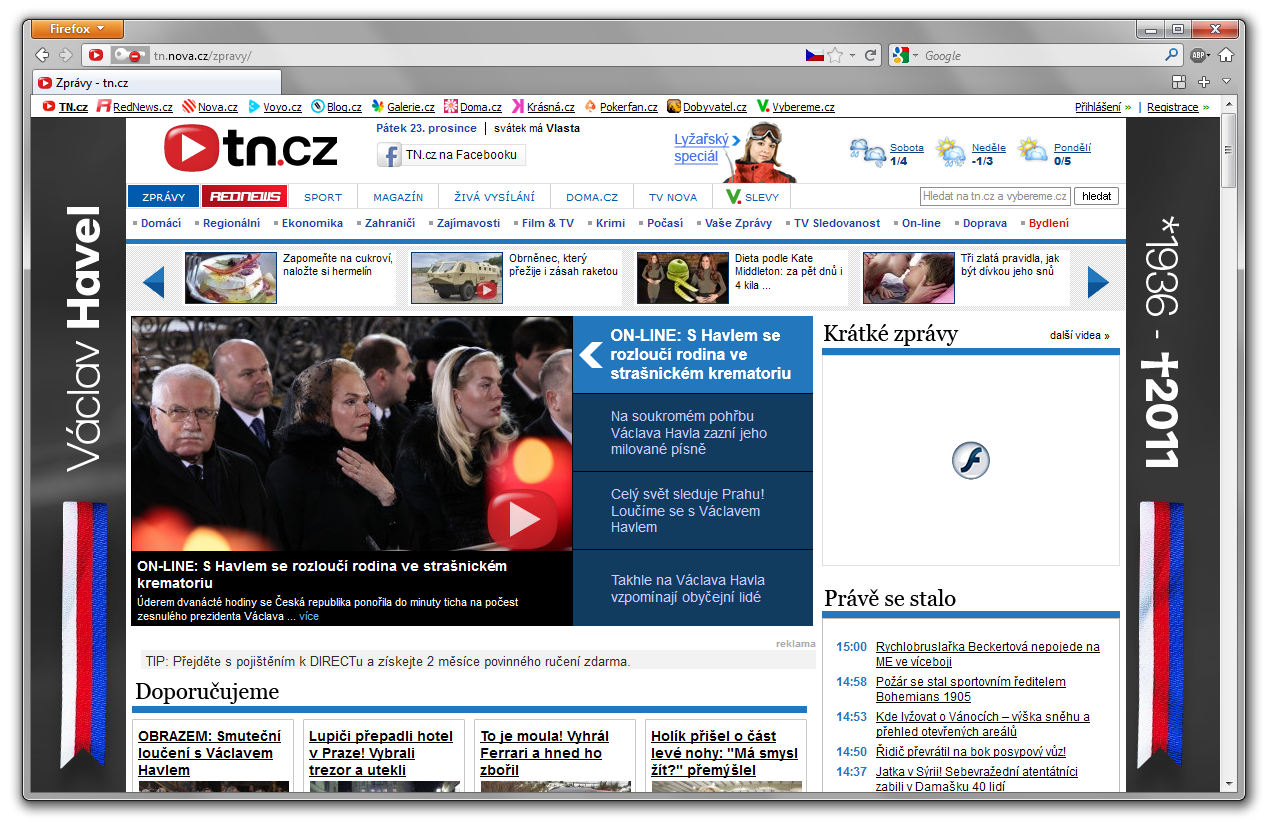Open the RedNews.cz bookmark
The image size is (1272, 829).
click(135, 107)
